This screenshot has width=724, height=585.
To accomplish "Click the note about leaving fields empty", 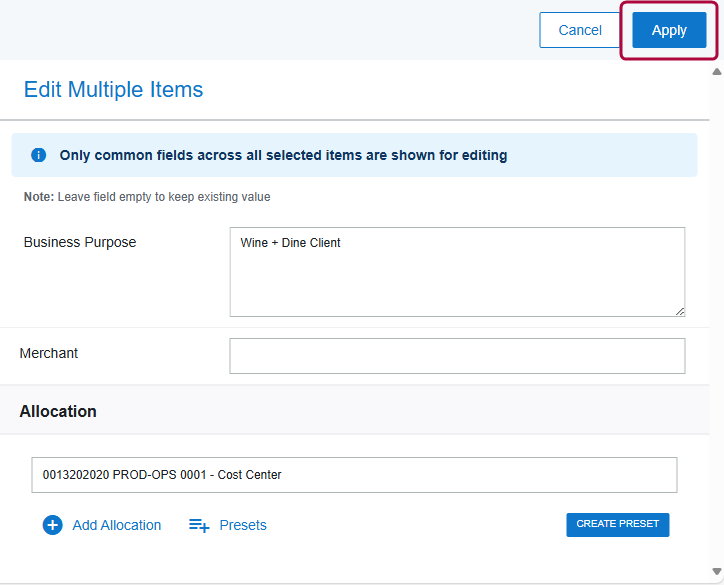I will point(147,197).
